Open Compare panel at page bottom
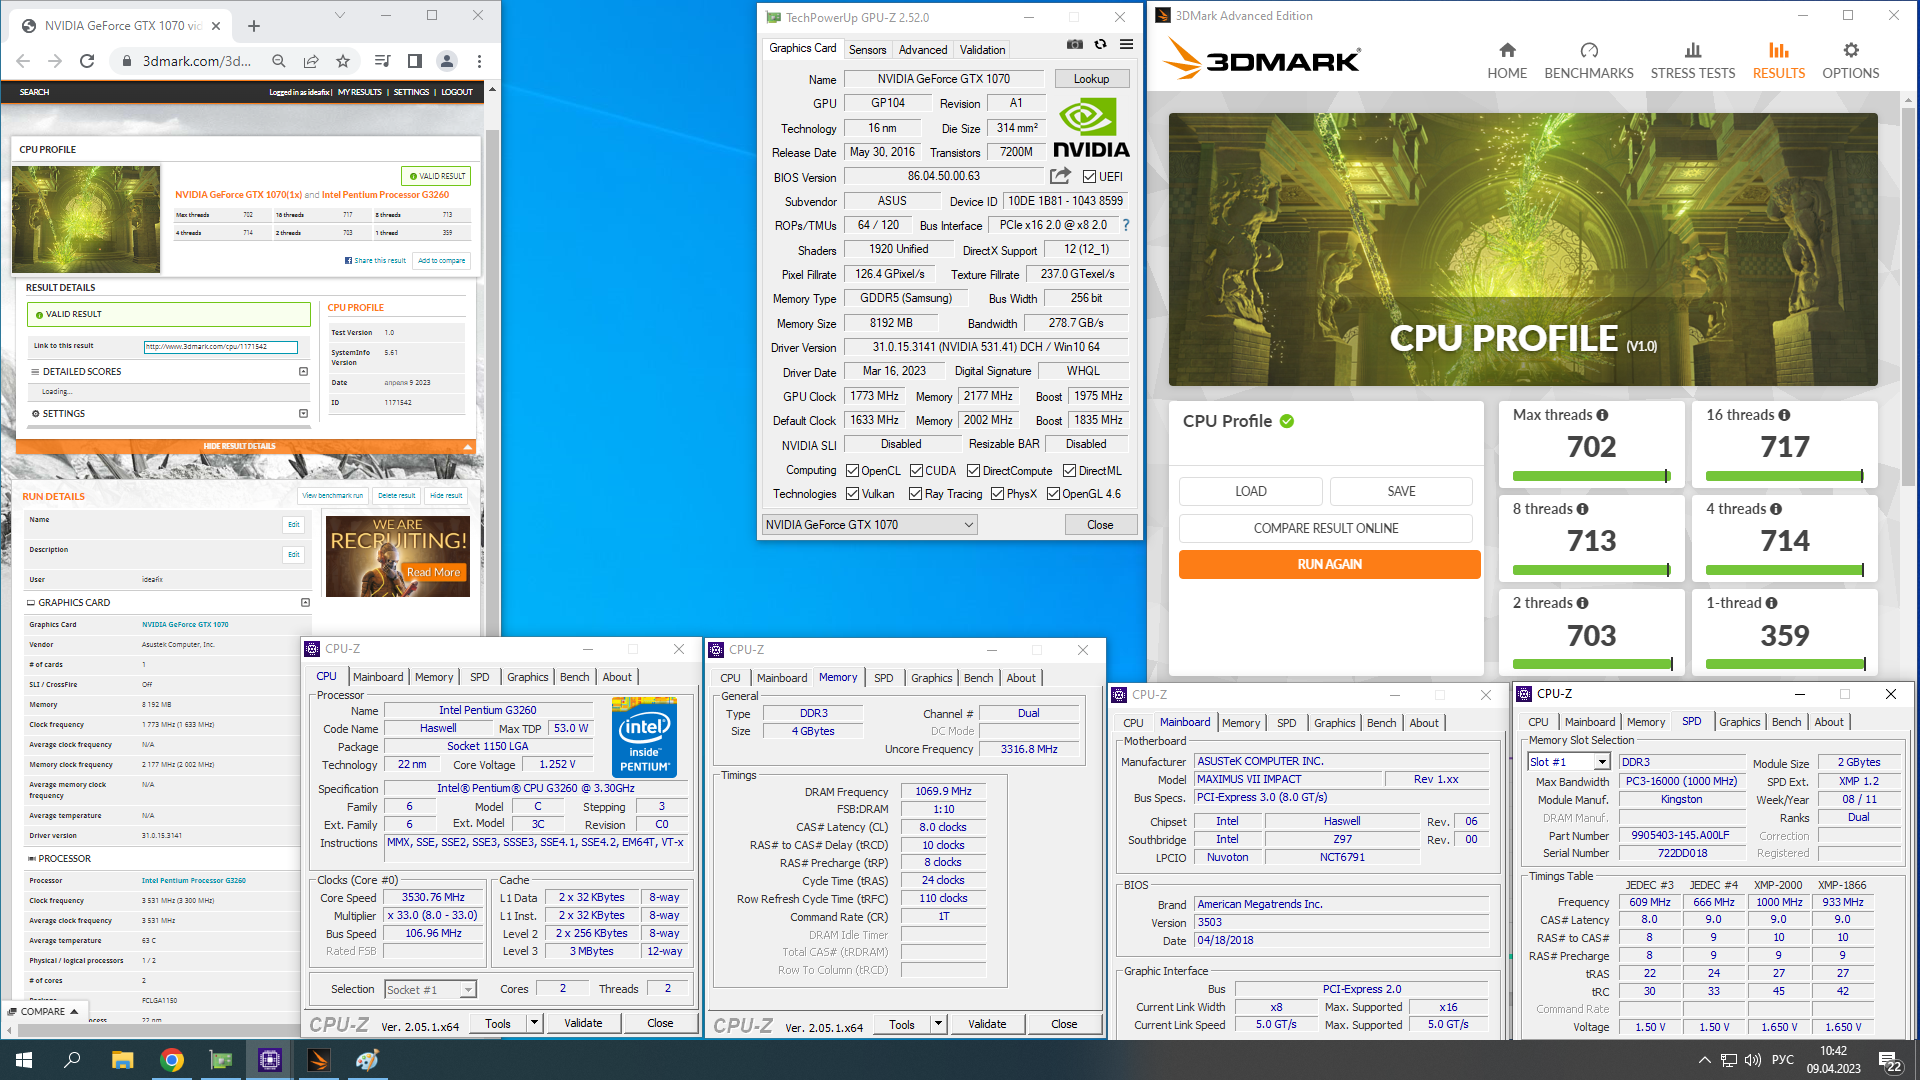The width and height of the screenshot is (1920, 1080). coord(44,1012)
